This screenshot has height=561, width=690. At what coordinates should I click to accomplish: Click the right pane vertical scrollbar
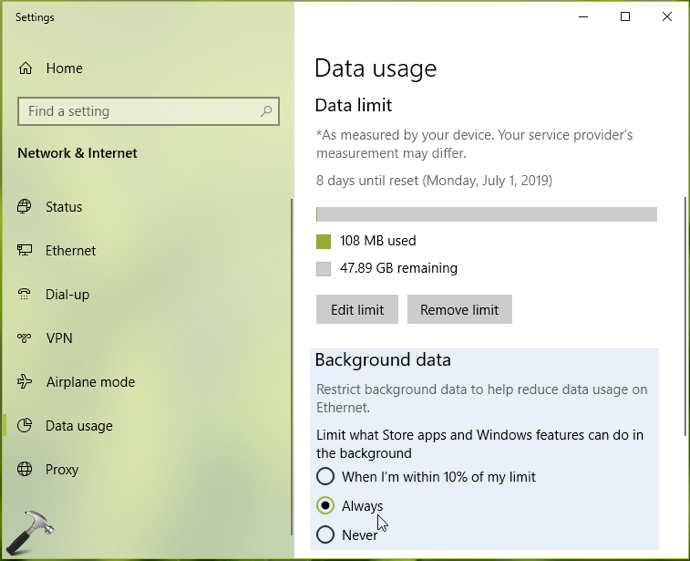point(686,317)
